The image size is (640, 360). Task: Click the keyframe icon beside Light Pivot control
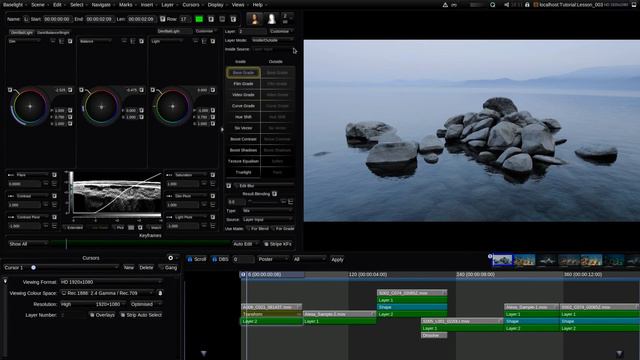(212, 217)
